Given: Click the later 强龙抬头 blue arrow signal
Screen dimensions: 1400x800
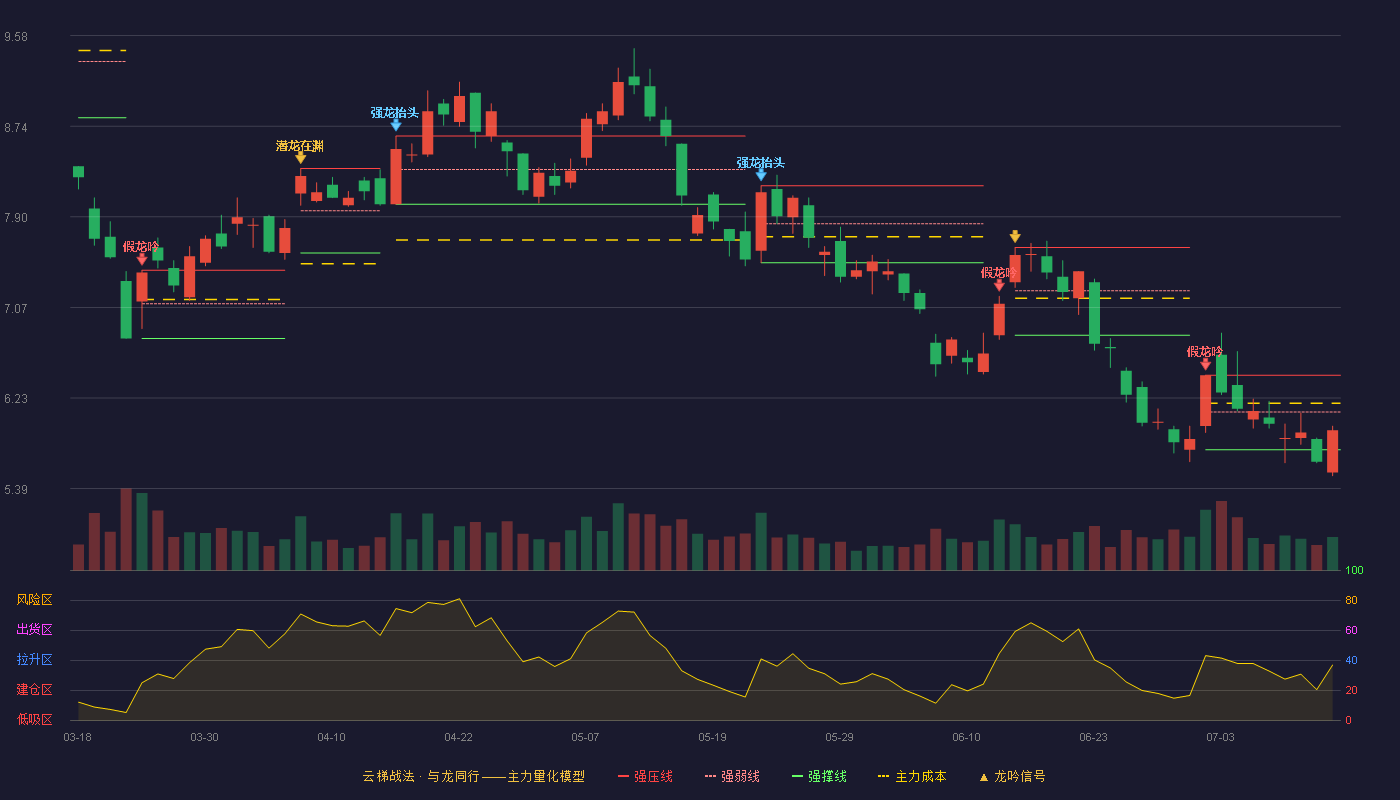Looking at the screenshot, I should (761, 175).
